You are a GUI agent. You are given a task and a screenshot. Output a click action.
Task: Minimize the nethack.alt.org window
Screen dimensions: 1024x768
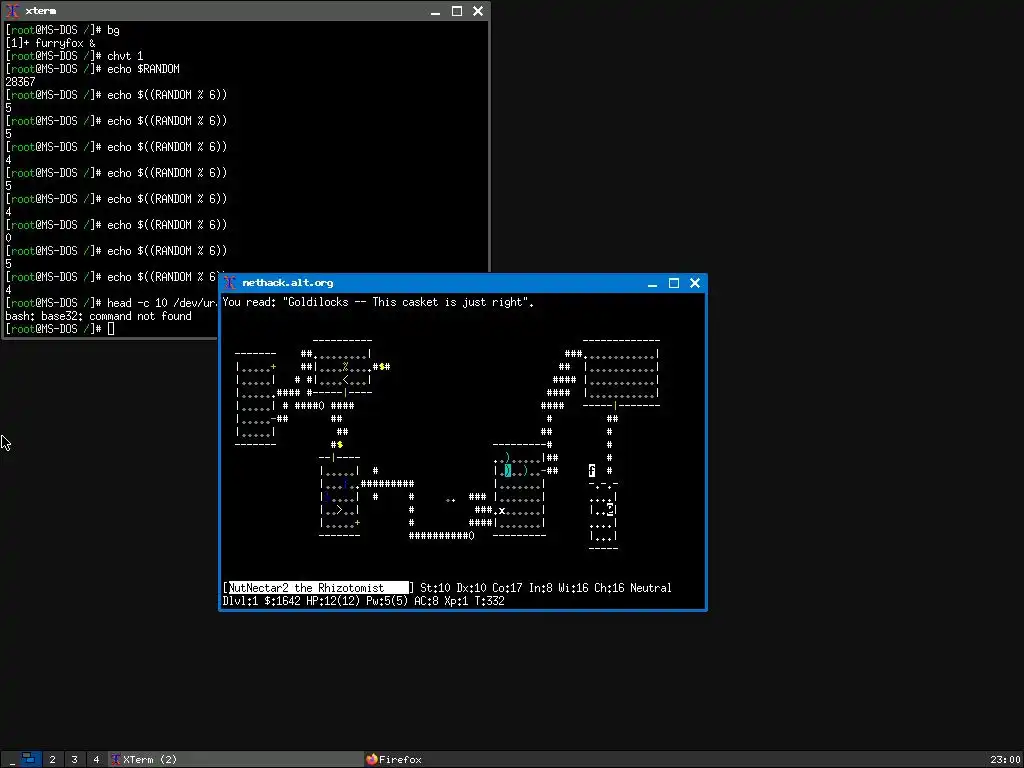tap(652, 283)
